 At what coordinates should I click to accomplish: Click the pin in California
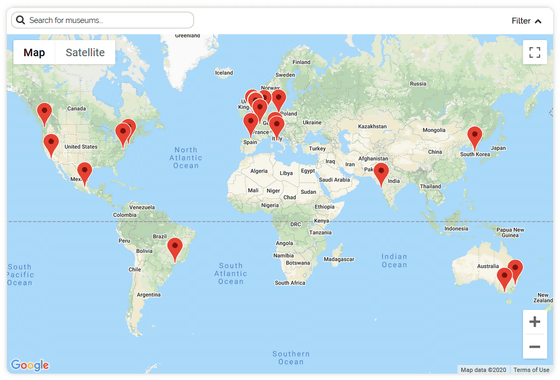tap(51, 146)
